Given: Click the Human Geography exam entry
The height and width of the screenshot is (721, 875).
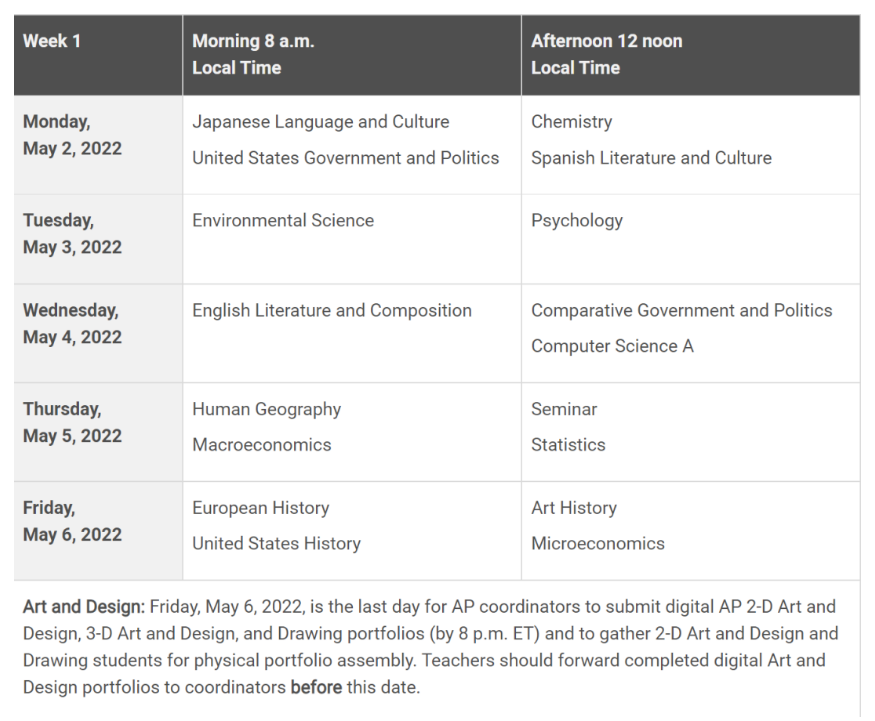Looking at the screenshot, I should pyautogui.click(x=266, y=410).
